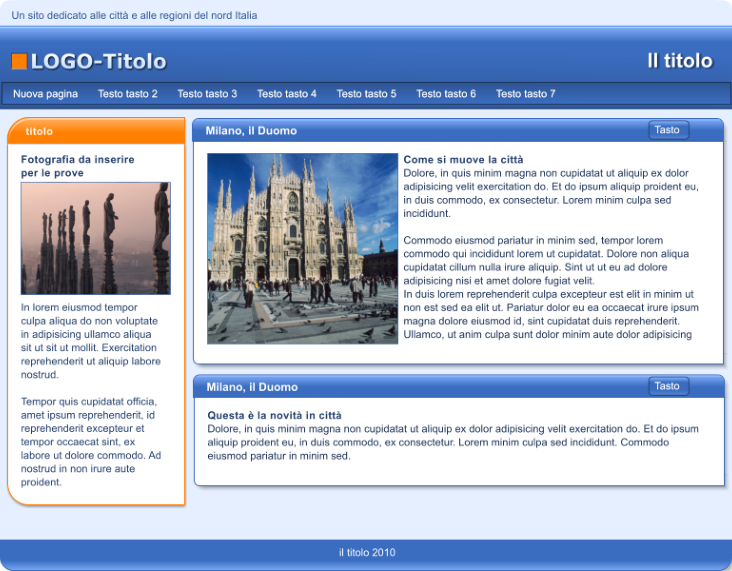
Task: Click the top tagline 'Un sito dedicato alle città'
Action: pyautogui.click(x=134, y=16)
